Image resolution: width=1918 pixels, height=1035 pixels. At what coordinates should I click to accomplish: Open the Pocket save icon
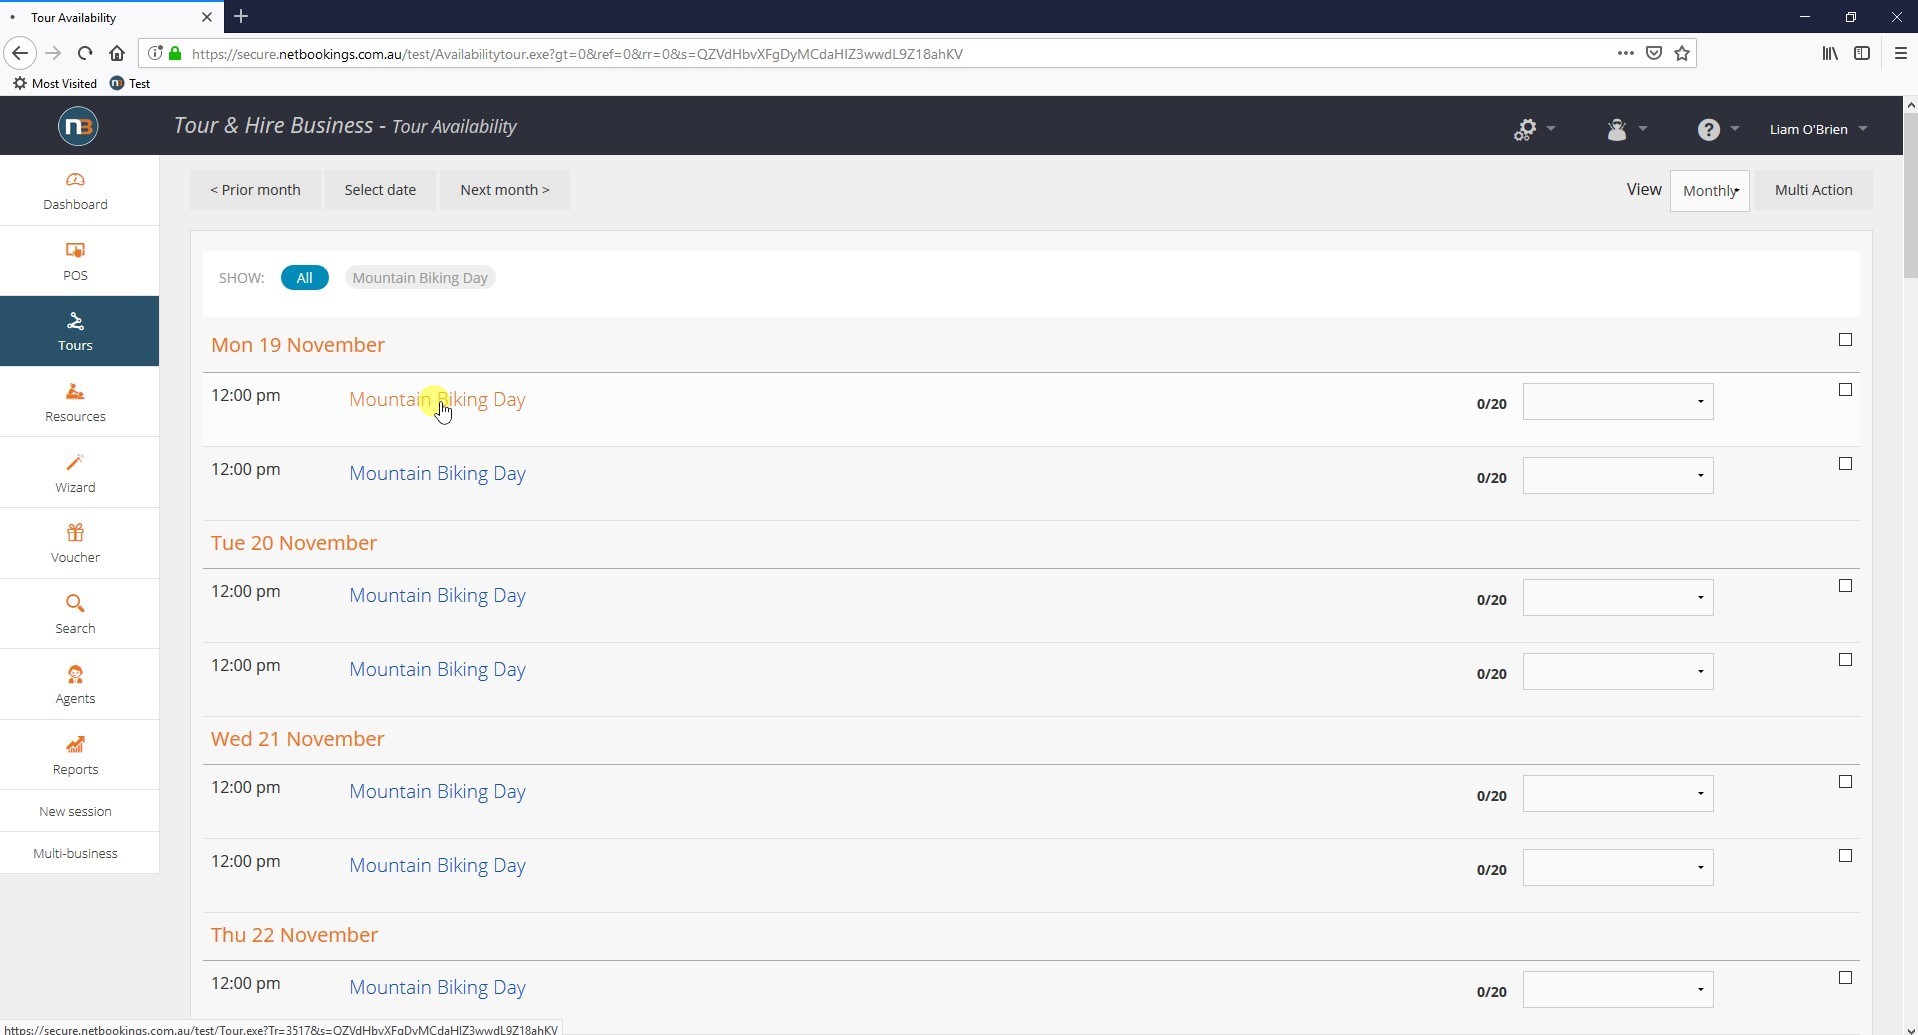tap(1654, 53)
